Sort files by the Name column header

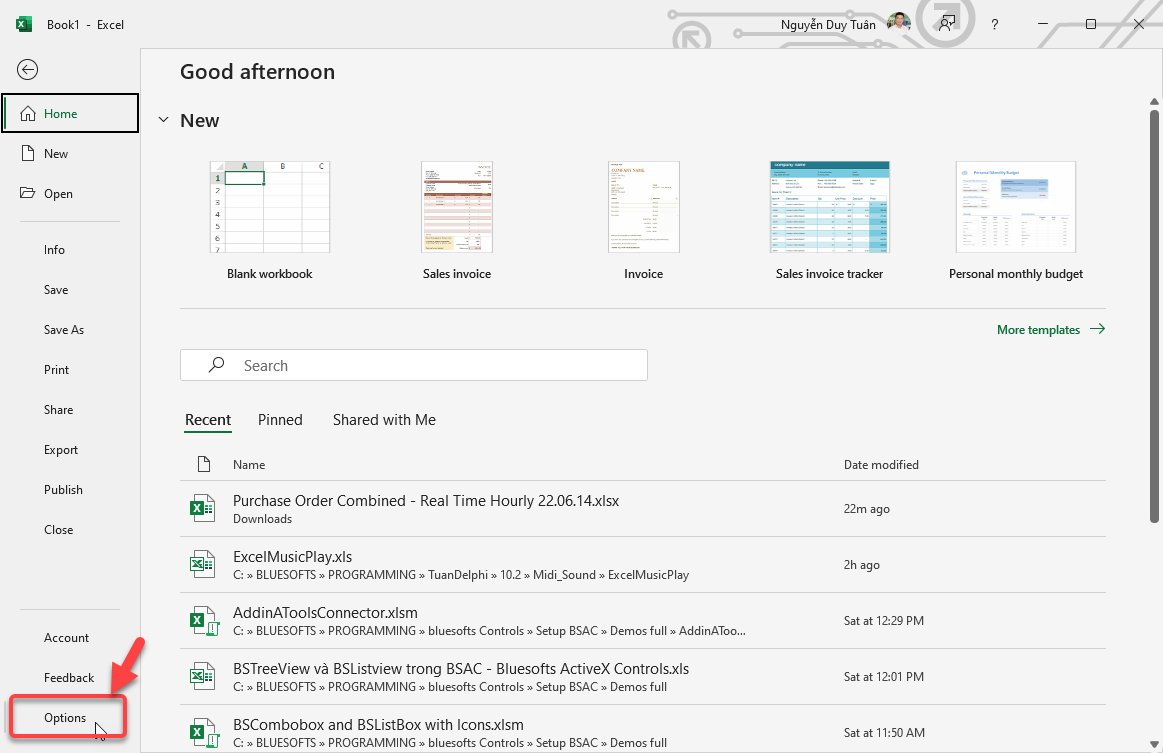(249, 464)
